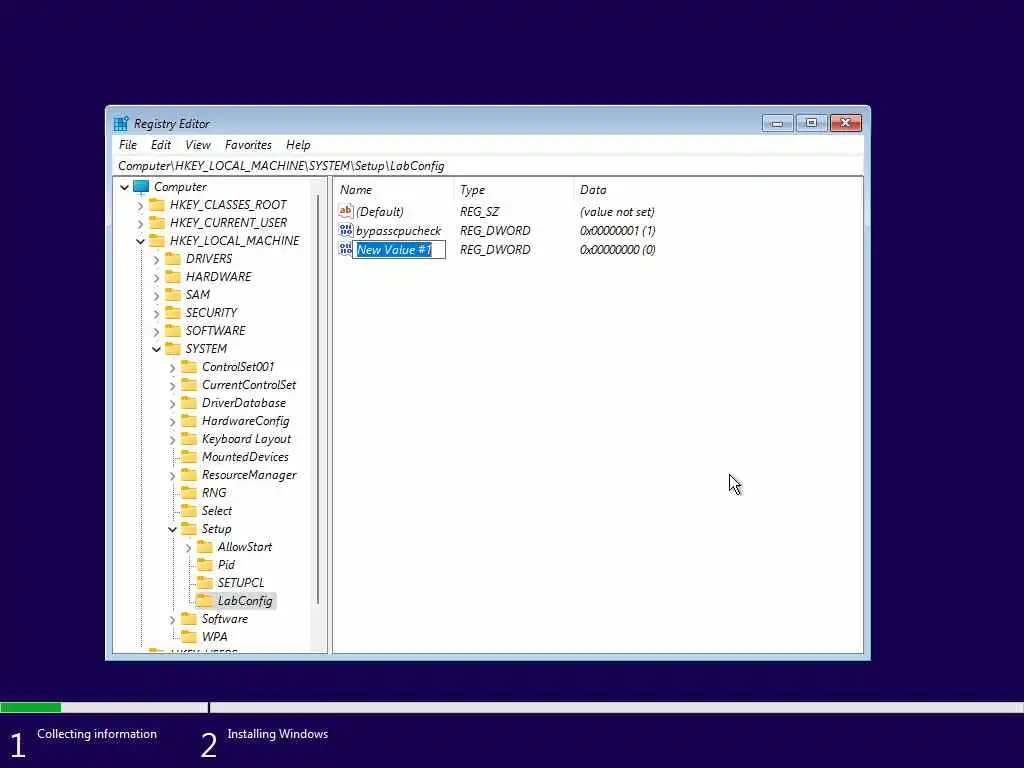Click the Collecting information step label
1024x768 pixels.
(x=97, y=734)
